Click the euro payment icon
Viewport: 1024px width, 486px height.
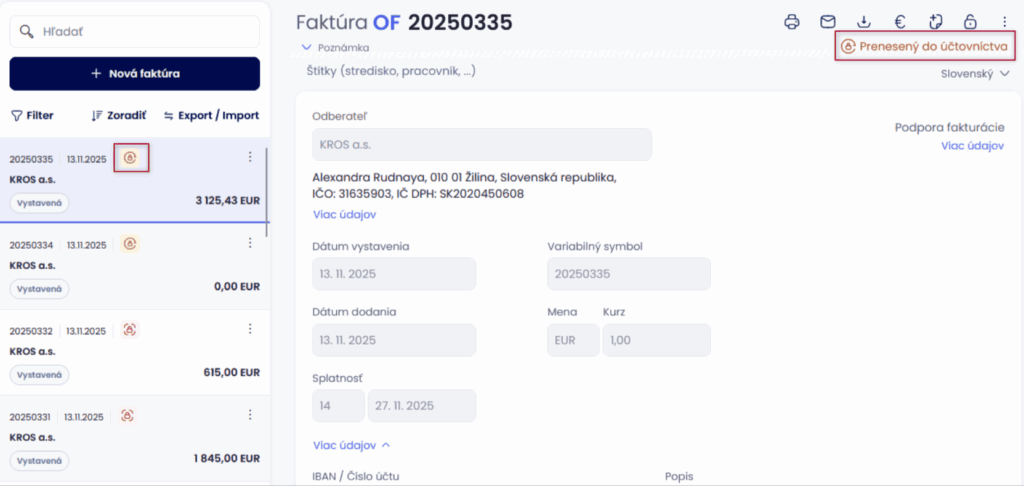click(x=900, y=22)
